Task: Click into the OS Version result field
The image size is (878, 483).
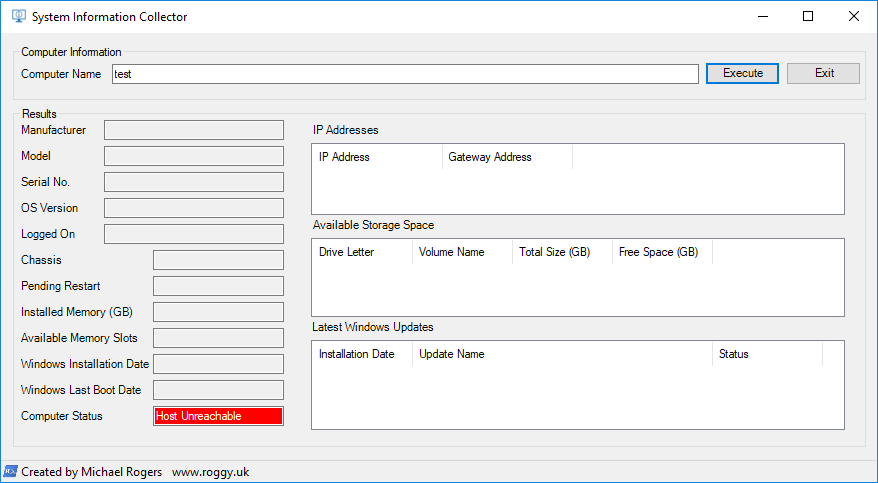Action: (193, 208)
